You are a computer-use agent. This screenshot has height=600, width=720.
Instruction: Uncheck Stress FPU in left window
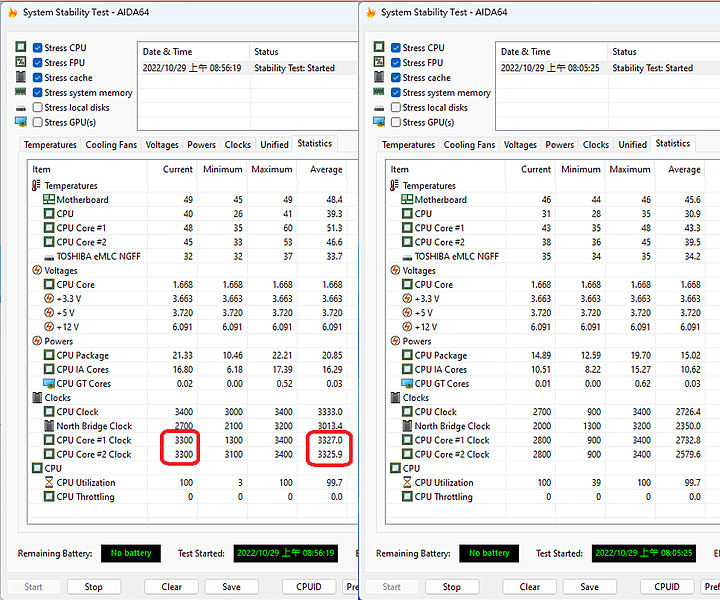pyautogui.click(x=38, y=62)
